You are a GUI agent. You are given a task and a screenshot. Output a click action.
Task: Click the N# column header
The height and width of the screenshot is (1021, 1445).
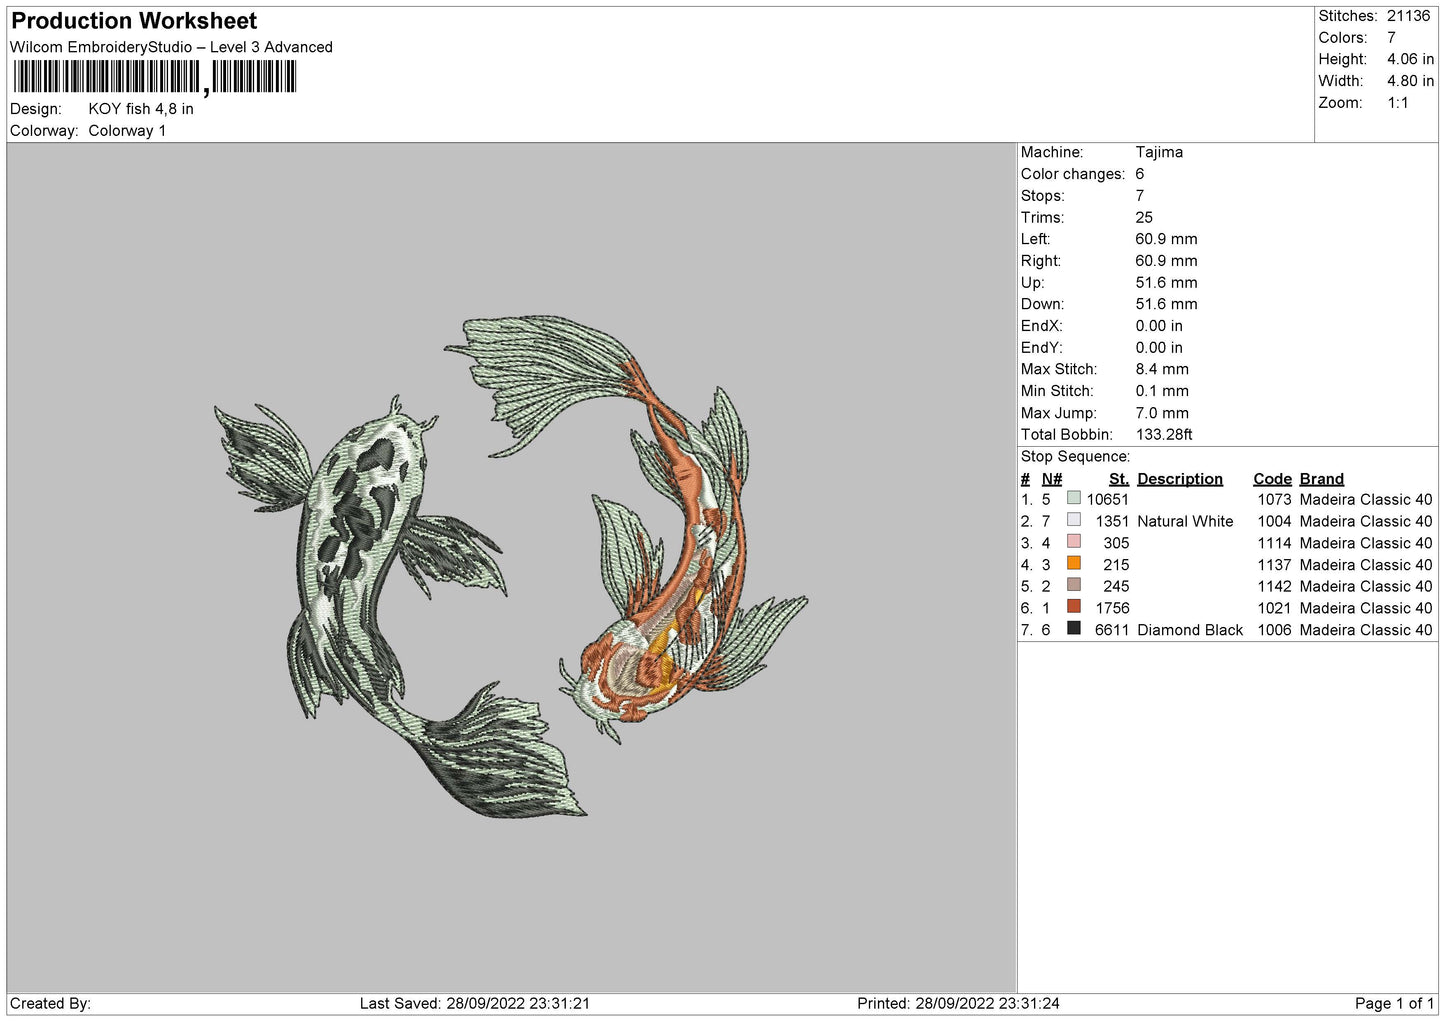click(x=1051, y=479)
